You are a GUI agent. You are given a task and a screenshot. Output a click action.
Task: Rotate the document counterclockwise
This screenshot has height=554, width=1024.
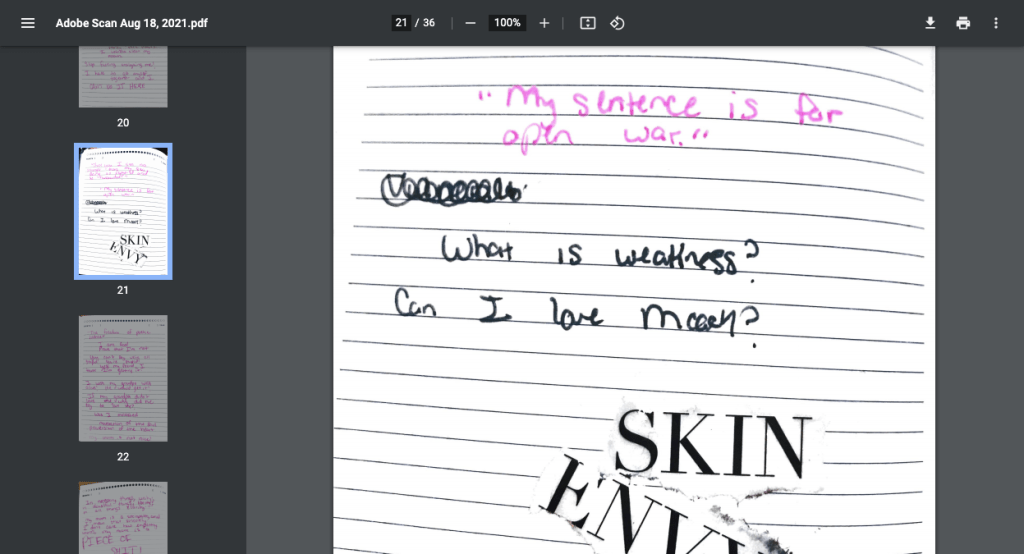point(617,23)
